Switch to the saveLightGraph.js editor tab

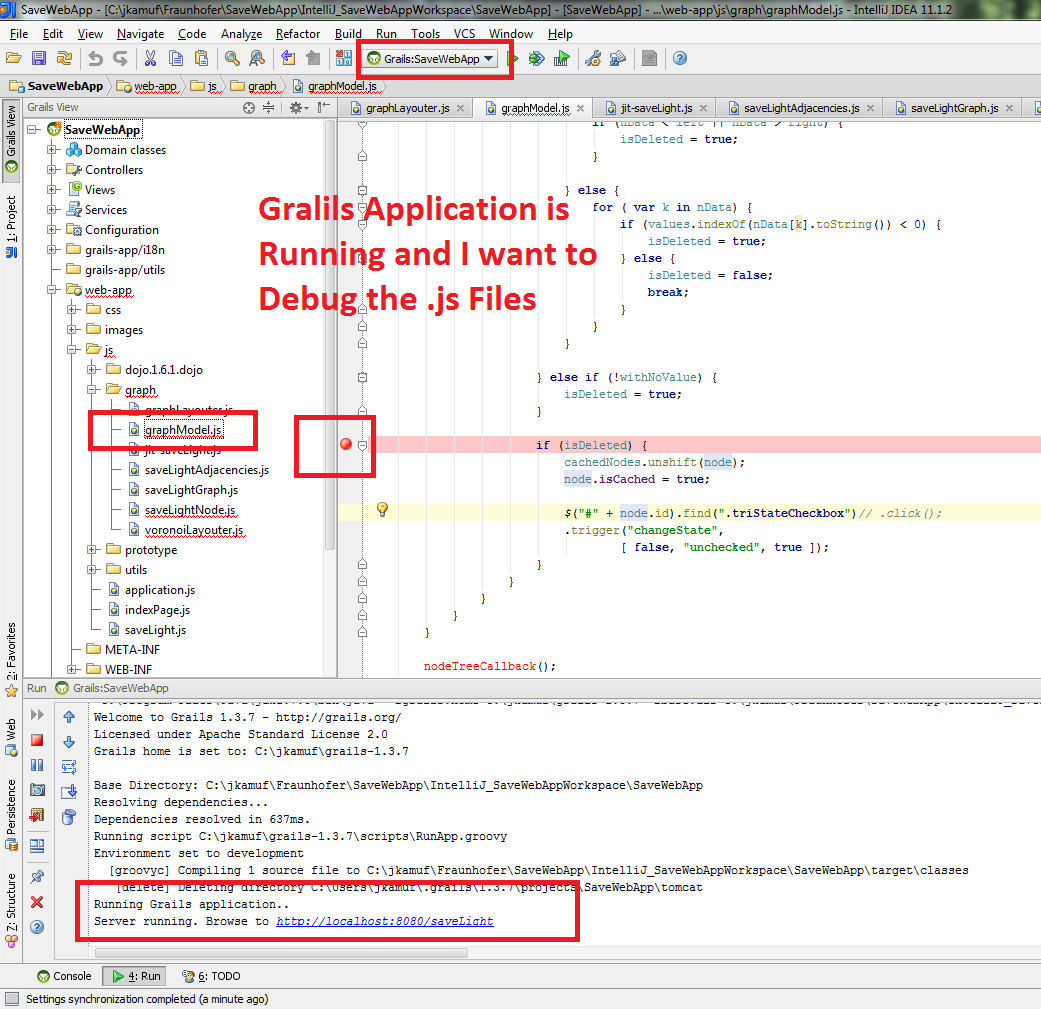click(954, 108)
